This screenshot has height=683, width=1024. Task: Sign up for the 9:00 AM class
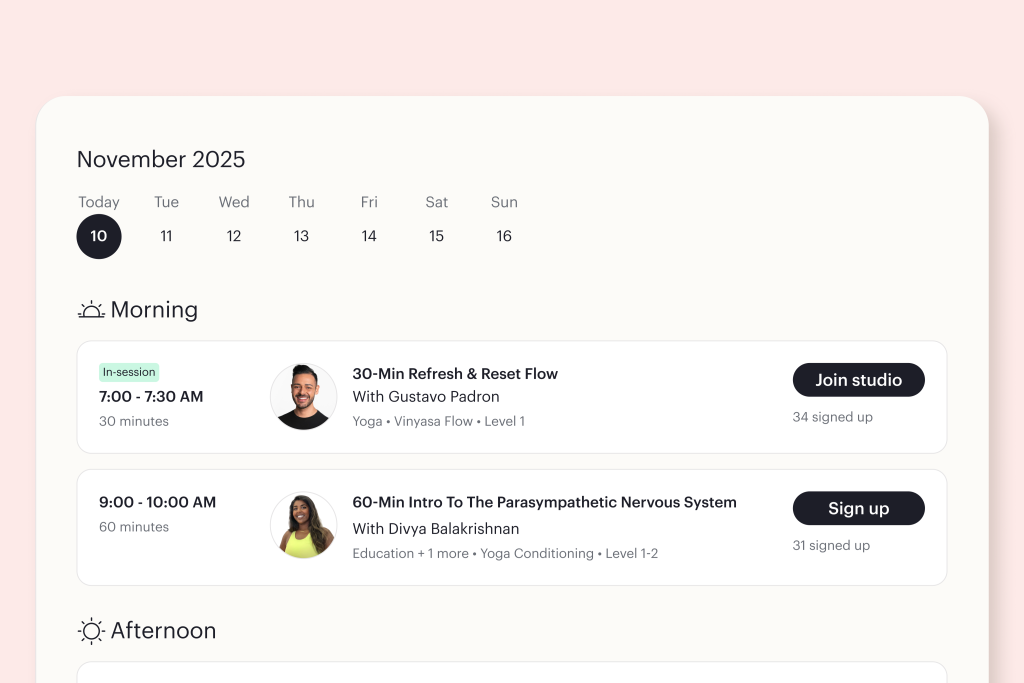coord(858,508)
